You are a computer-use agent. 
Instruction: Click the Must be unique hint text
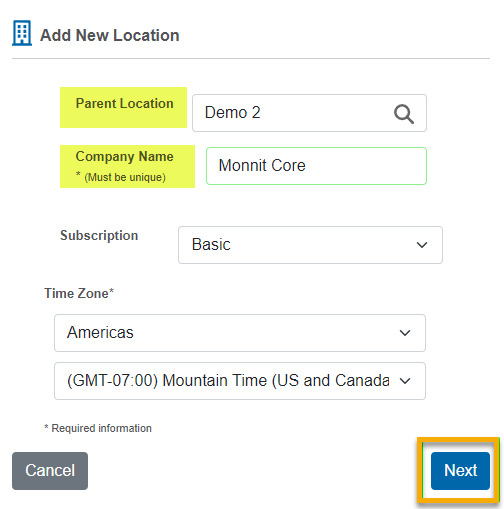[x=125, y=177]
